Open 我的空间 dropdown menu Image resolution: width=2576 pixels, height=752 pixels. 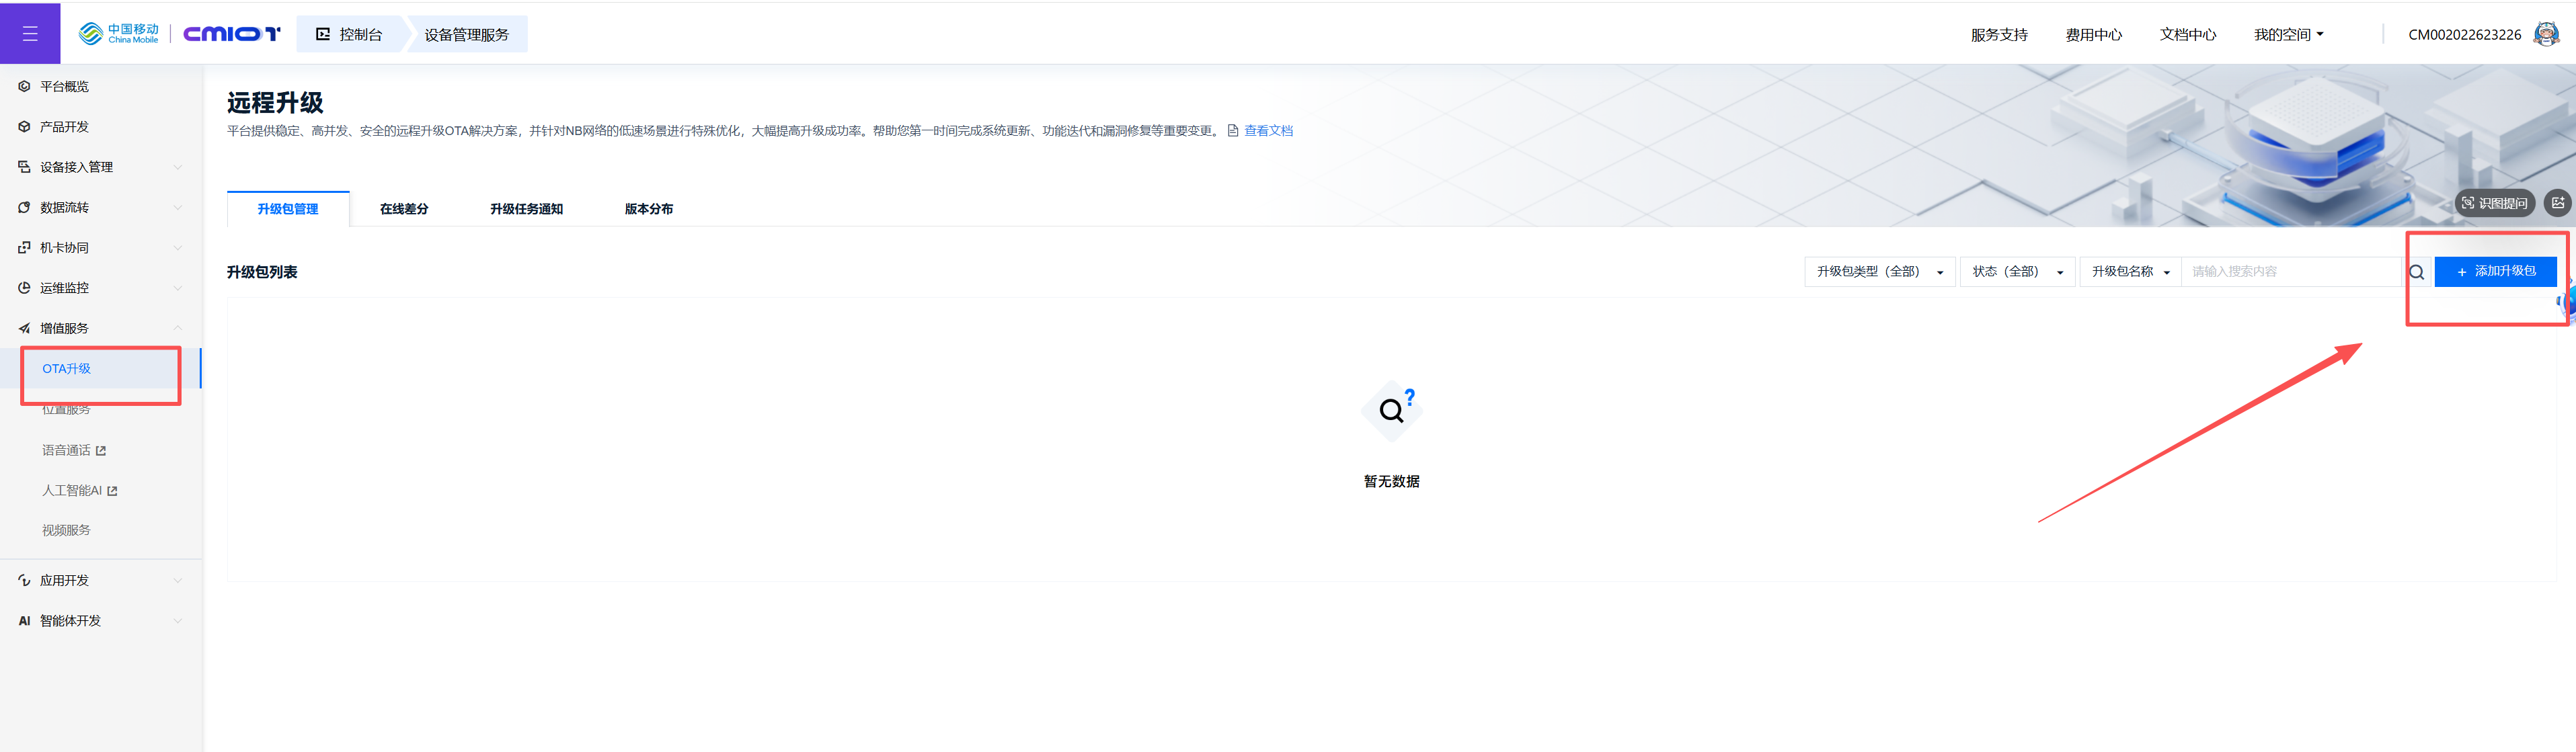pos(2288,34)
